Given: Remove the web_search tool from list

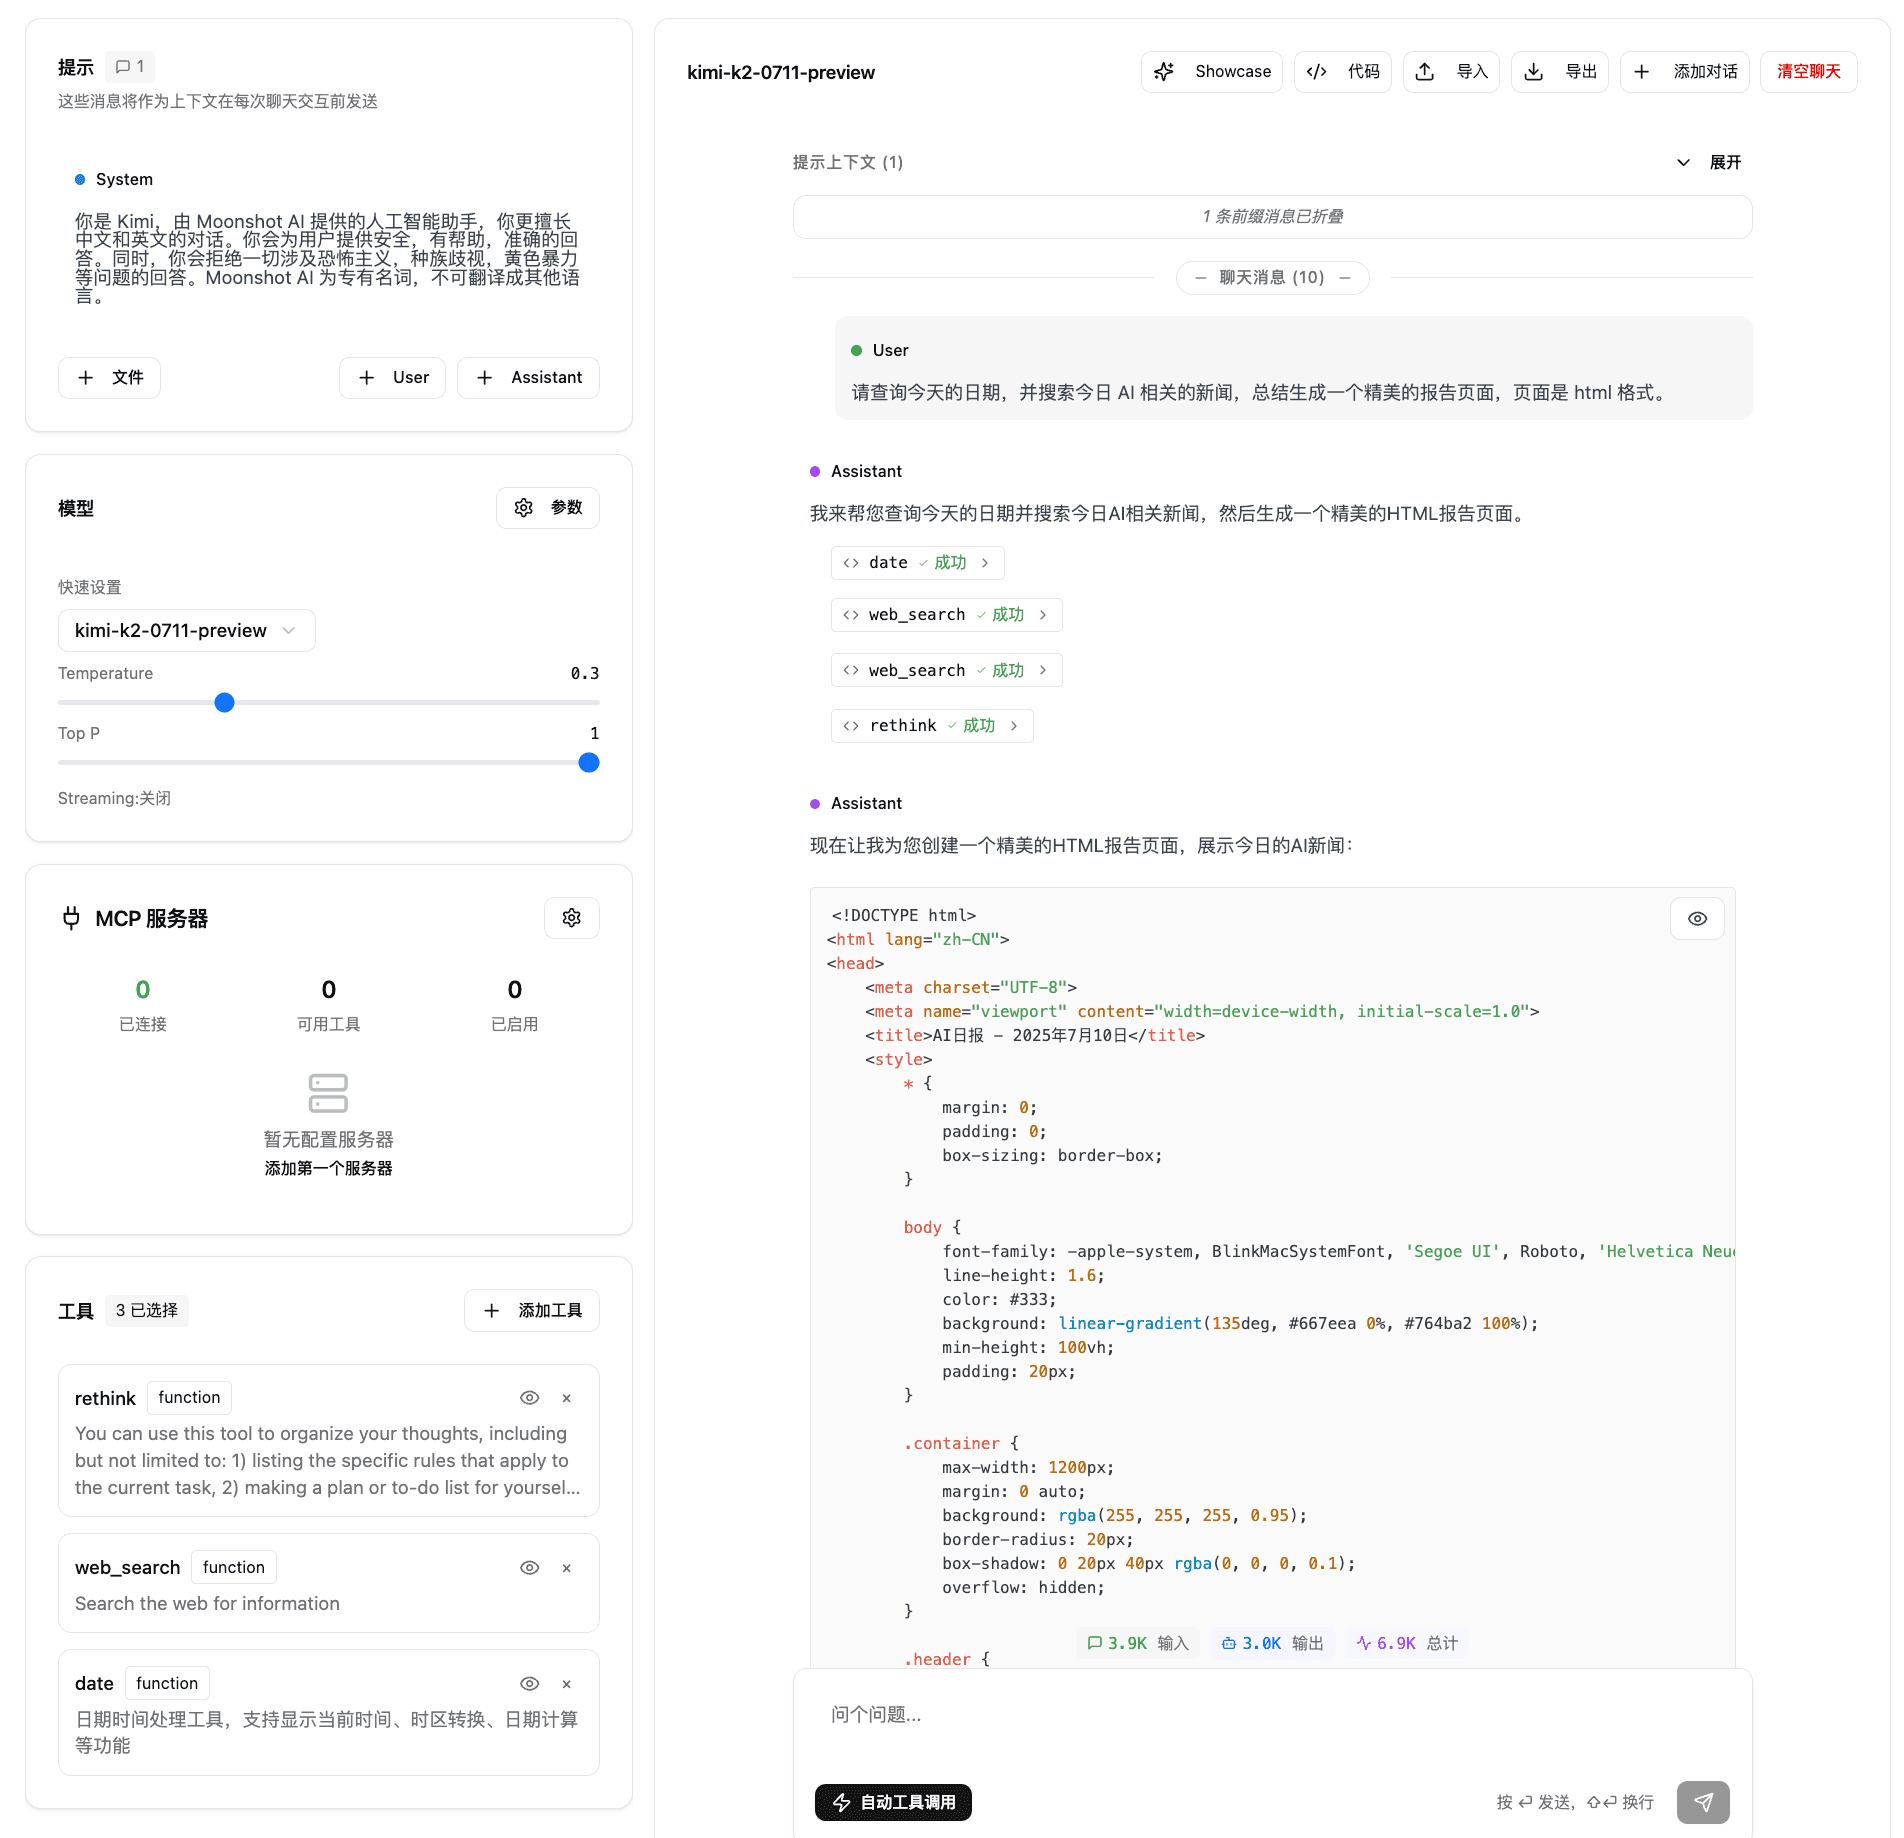Looking at the screenshot, I should tap(567, 1568).
